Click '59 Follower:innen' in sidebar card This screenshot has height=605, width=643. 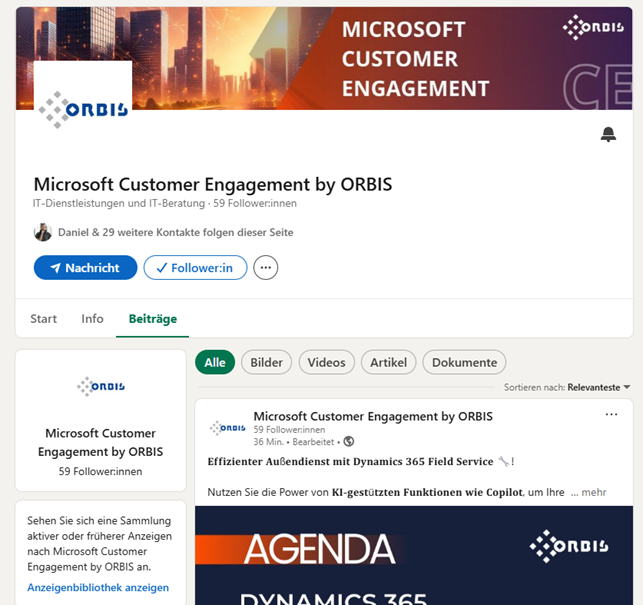100,472
